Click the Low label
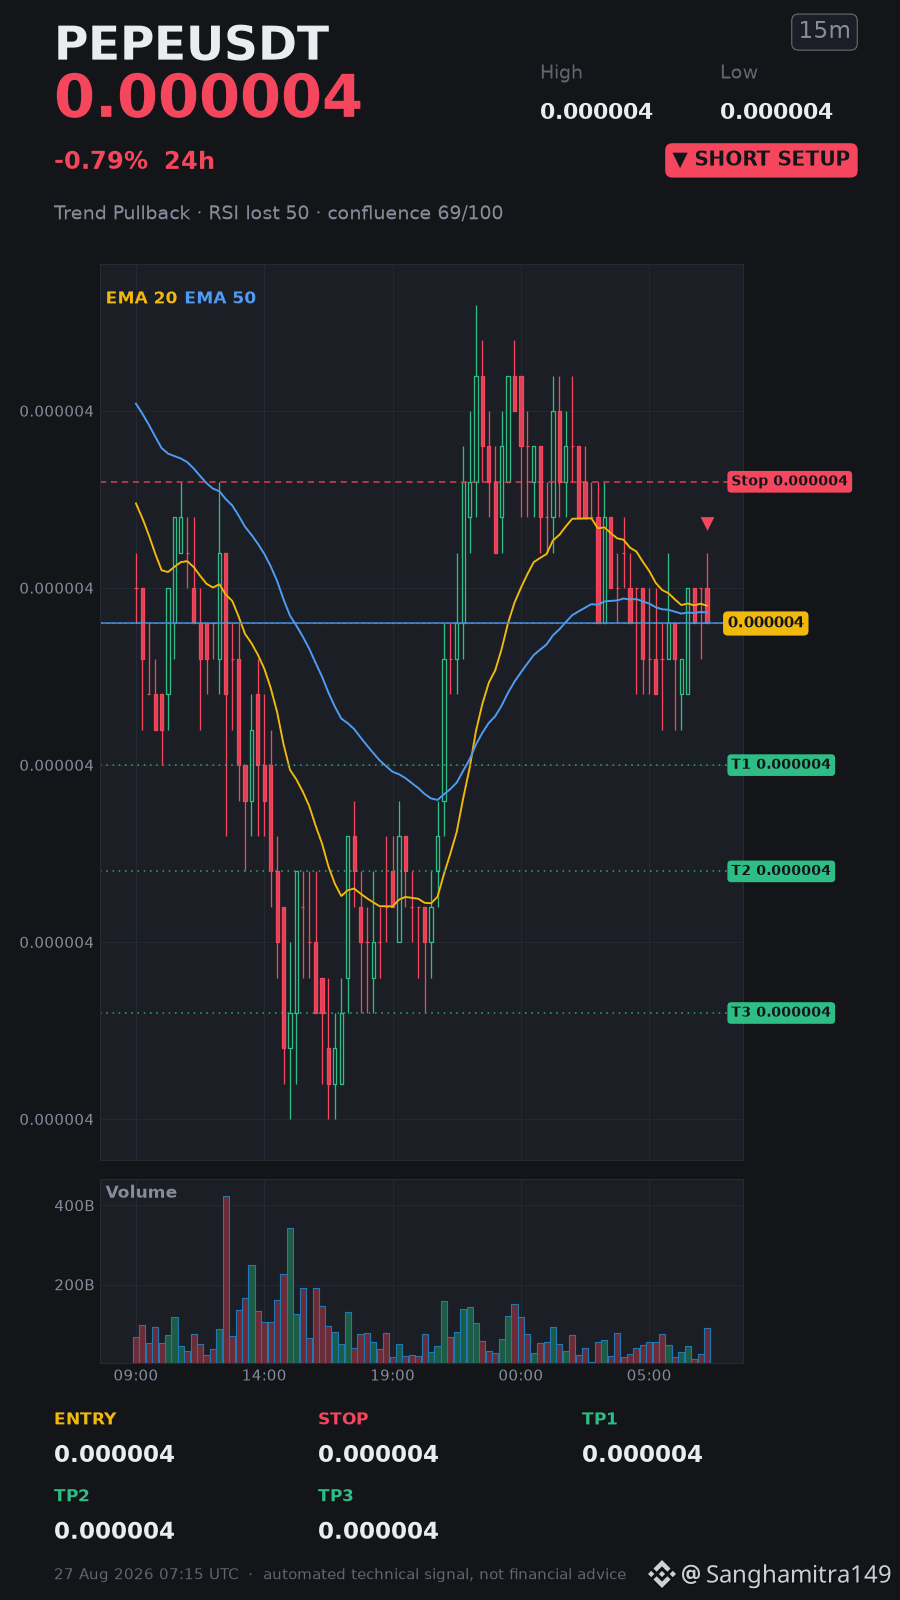The width and height of the screenshot is (900, 1600). 739,72
